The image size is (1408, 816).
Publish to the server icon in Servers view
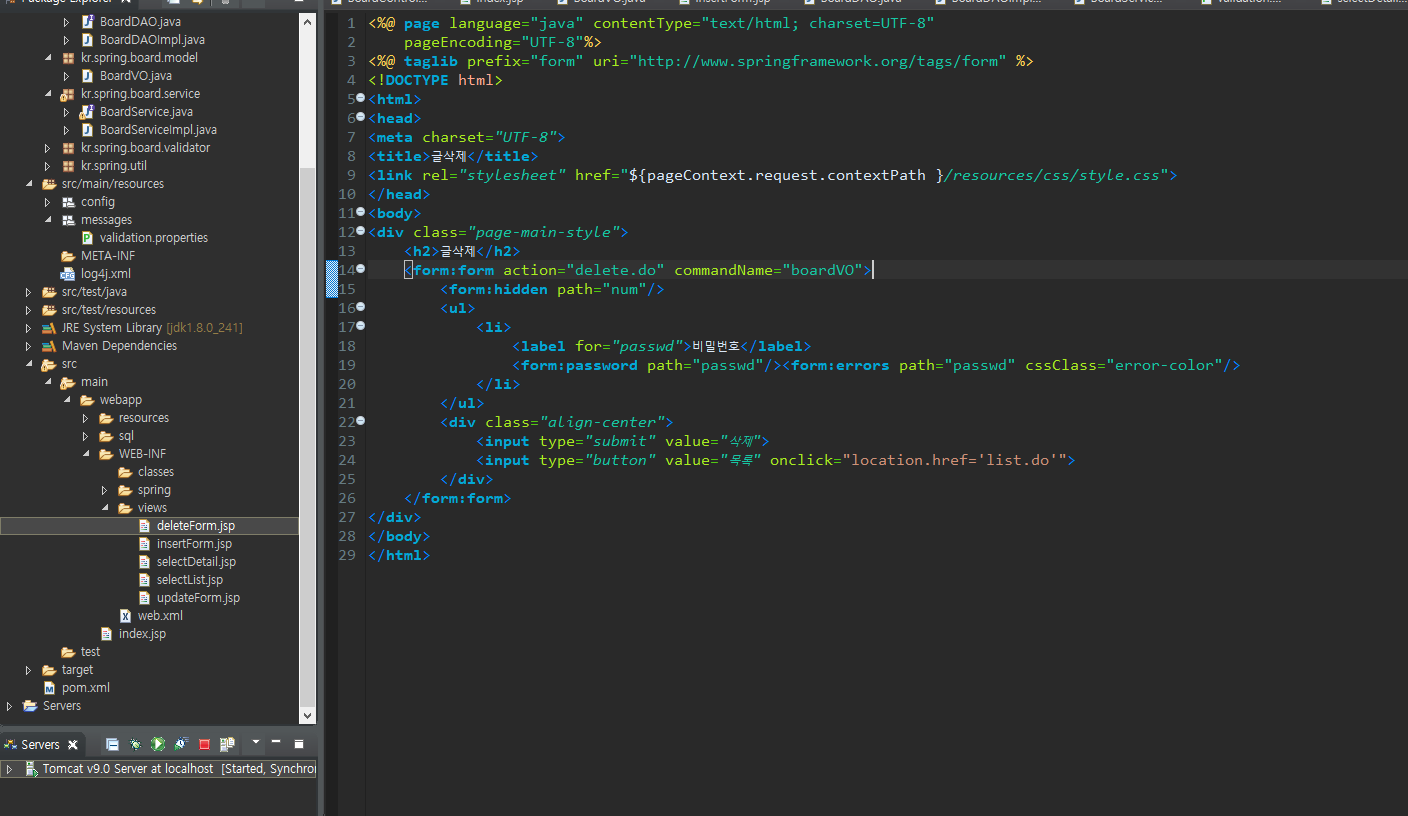tap(227, 744)
